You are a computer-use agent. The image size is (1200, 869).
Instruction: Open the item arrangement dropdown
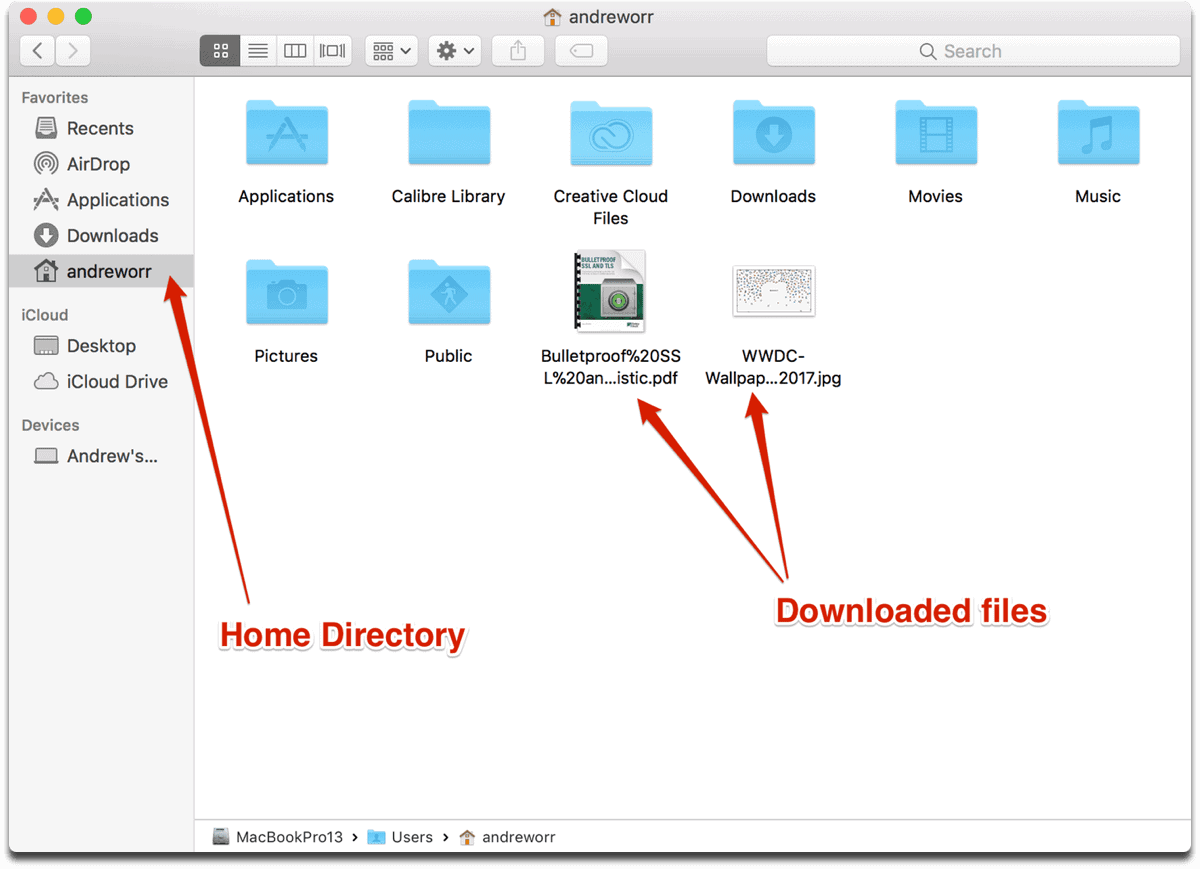(390, 50)
